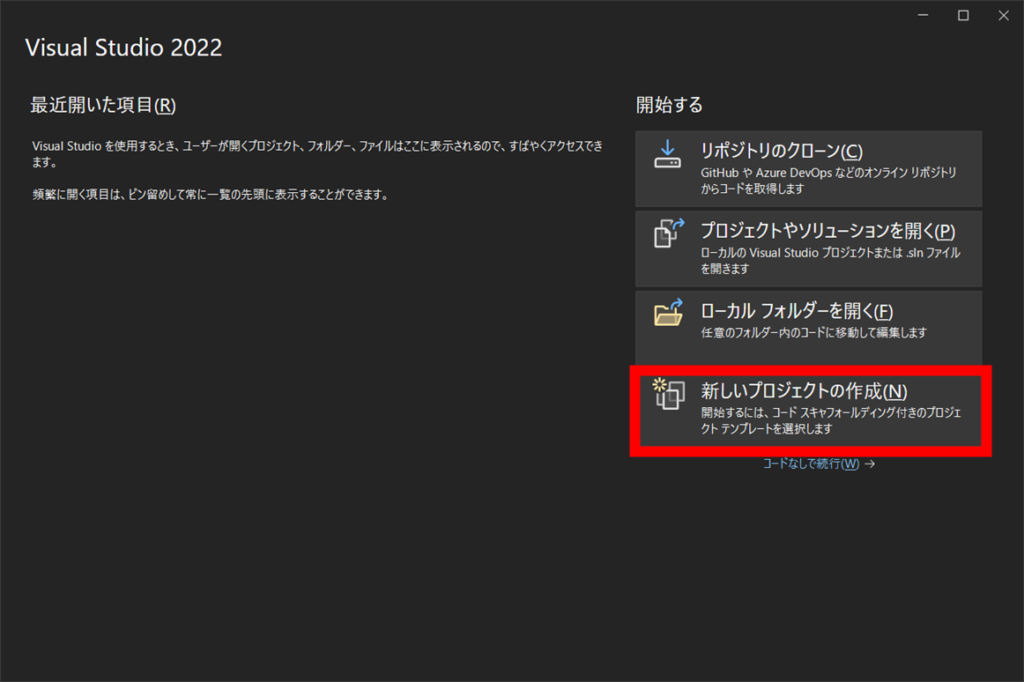This screenshot has height=682, width=1024.
Task: Click the 開始する section heading
Action: click(669, 105)
